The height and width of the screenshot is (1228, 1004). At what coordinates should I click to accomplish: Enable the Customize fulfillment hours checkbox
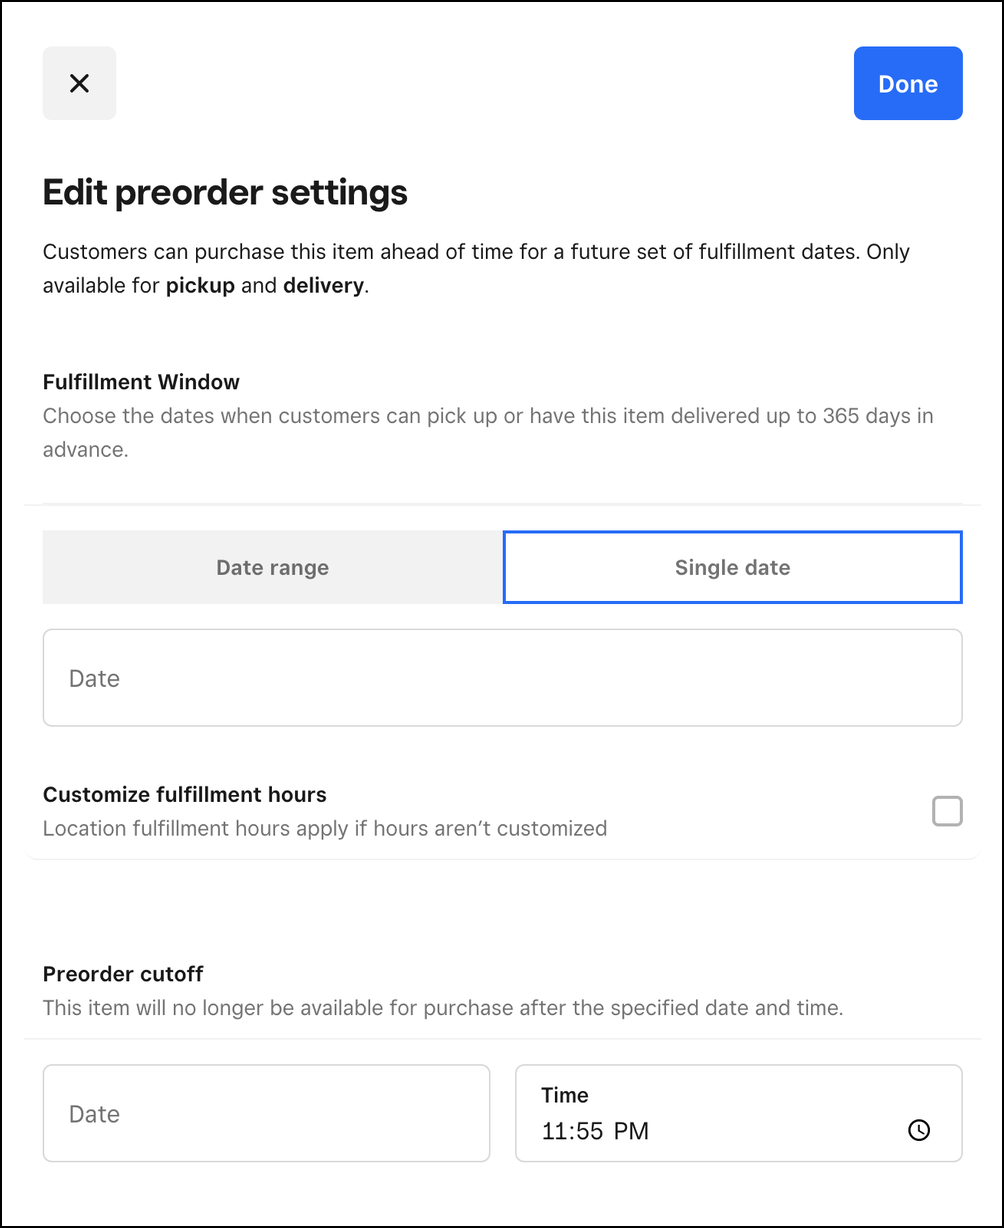point(947,811)
